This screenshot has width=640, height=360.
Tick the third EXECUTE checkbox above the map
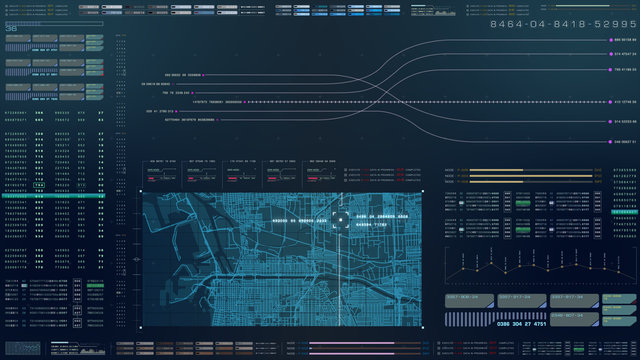[345, 180]
